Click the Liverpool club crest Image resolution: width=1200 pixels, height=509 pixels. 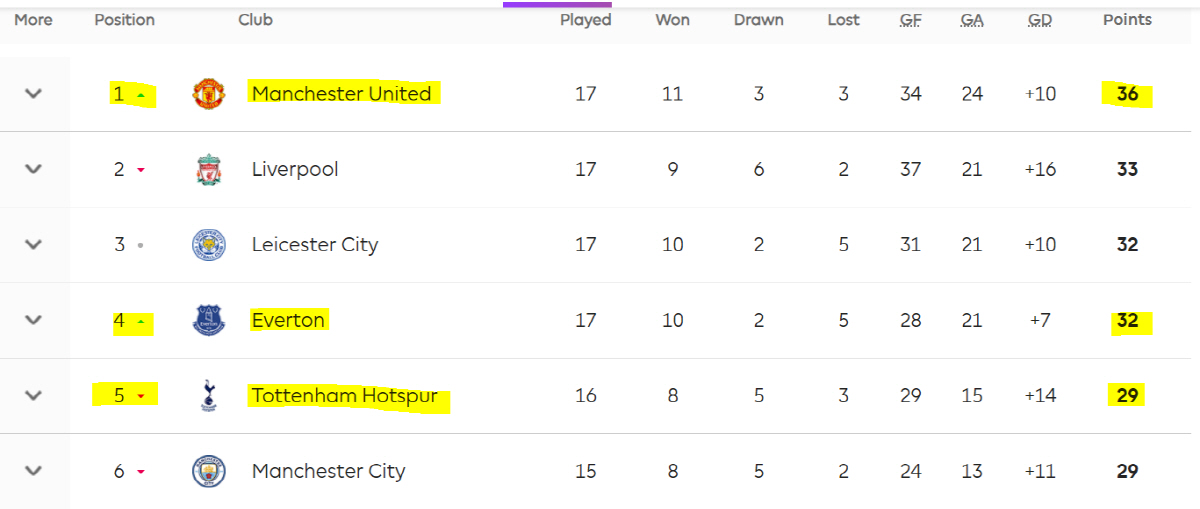click(x=209, y=170)
